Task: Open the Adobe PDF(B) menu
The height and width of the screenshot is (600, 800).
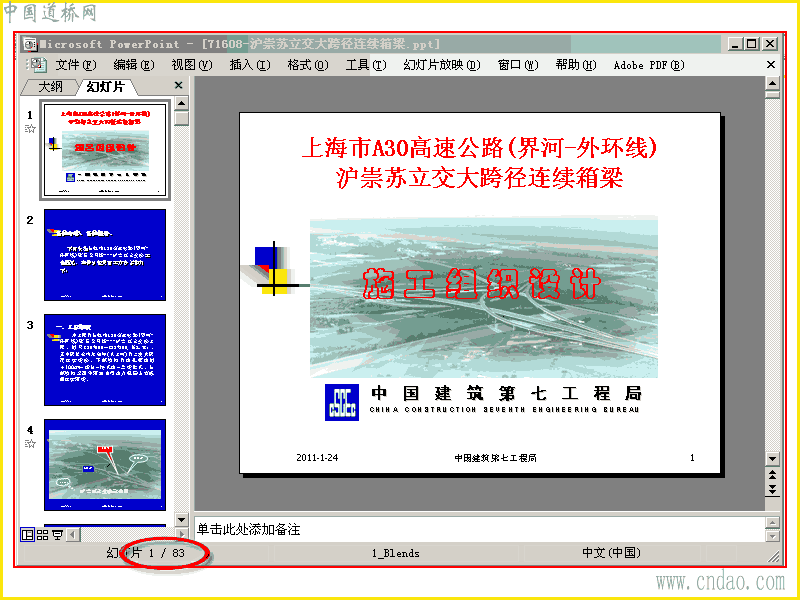Action: (x=648, y=65)
